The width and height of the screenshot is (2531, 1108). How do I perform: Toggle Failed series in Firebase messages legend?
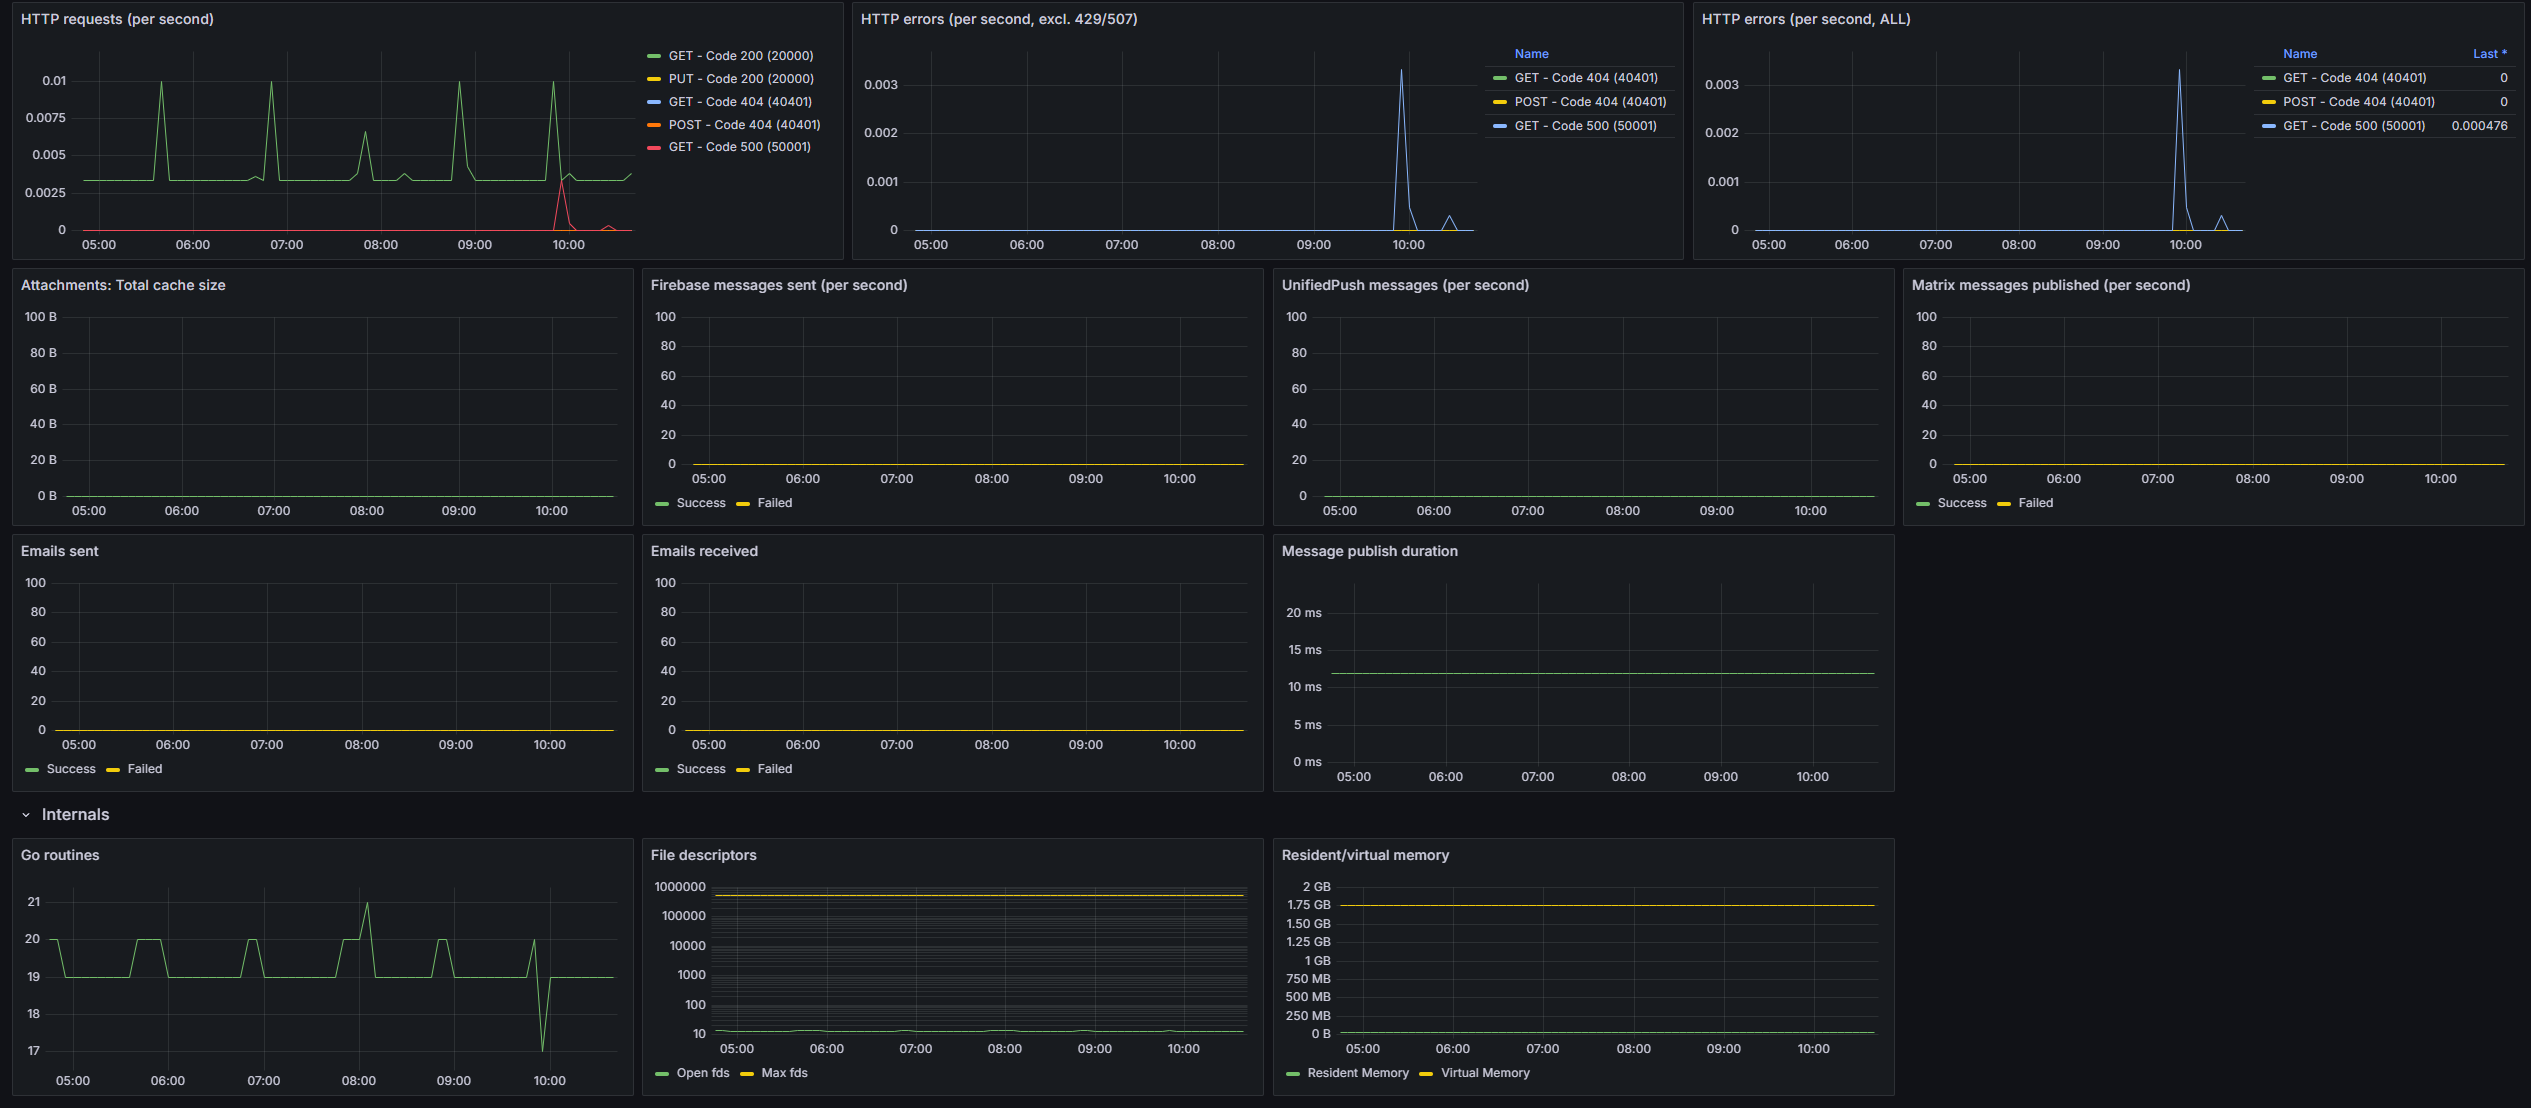point(774,503)
